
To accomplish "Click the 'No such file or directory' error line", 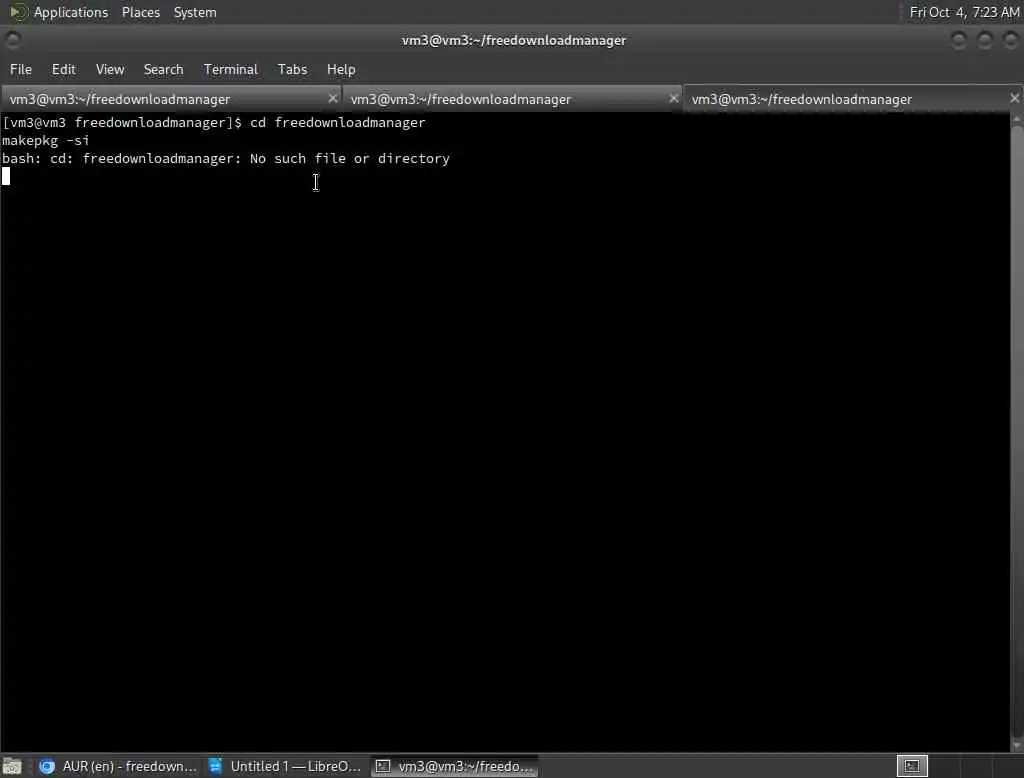I will 226,159.
